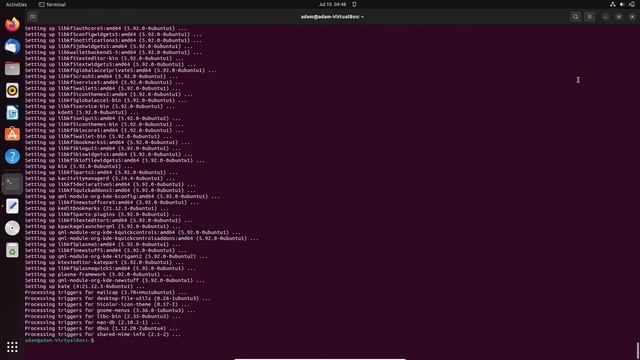
Task: Open the clock calendar Jul 10 06:48
Action: [x=333, y=4]
